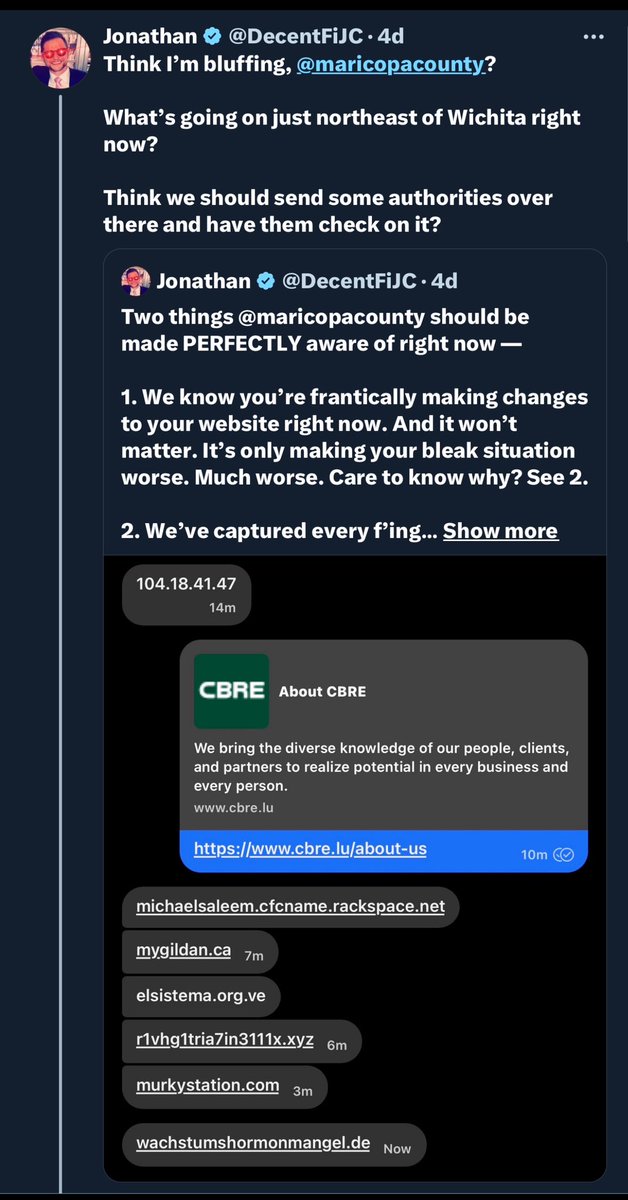The image size is (628, 1200).
Task: Click the r1vhg1tria7in3111x.xyz link
Action: (225, 1040)
